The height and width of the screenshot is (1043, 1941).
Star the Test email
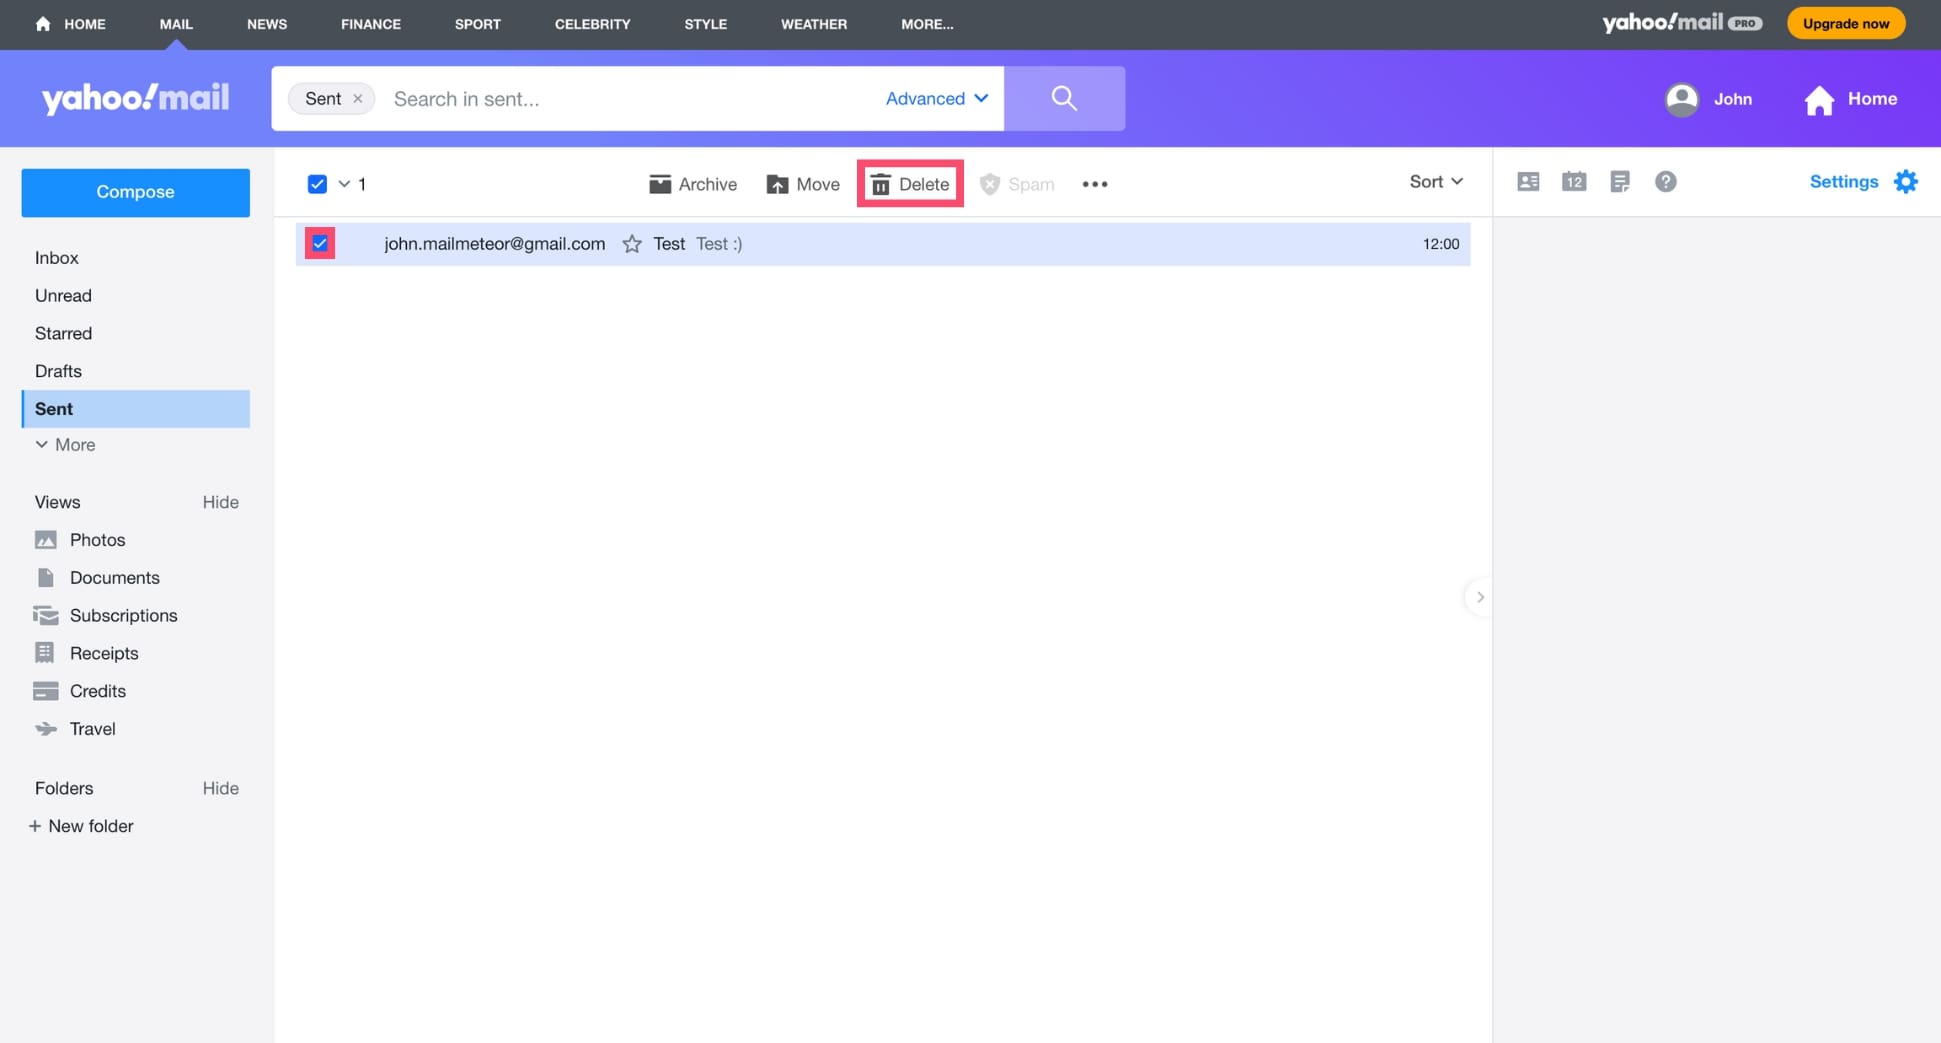point(632,243)
